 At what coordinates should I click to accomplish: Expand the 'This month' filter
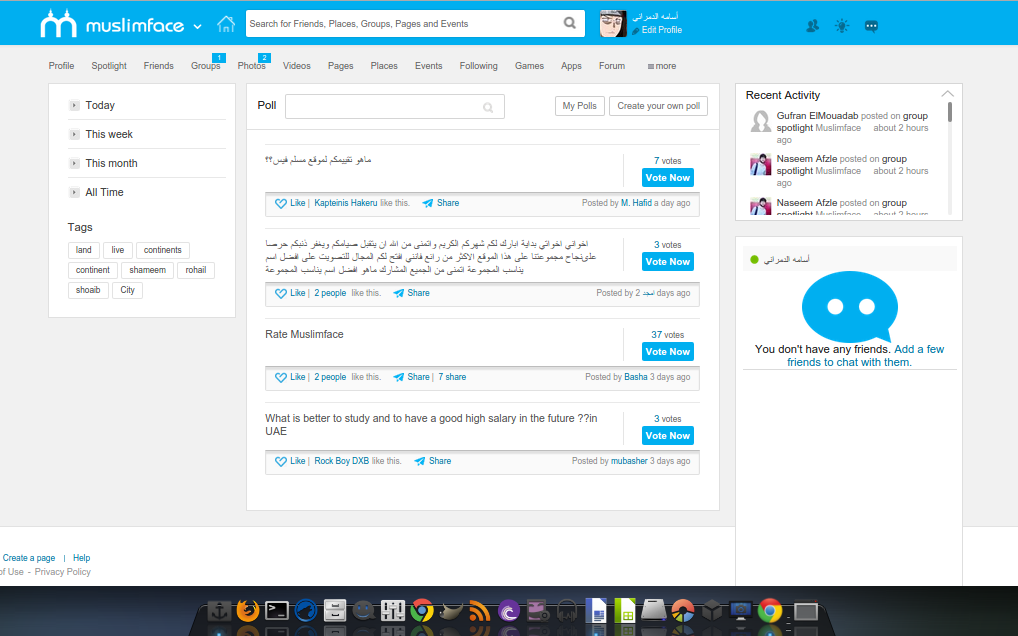[x=75, y=163]
